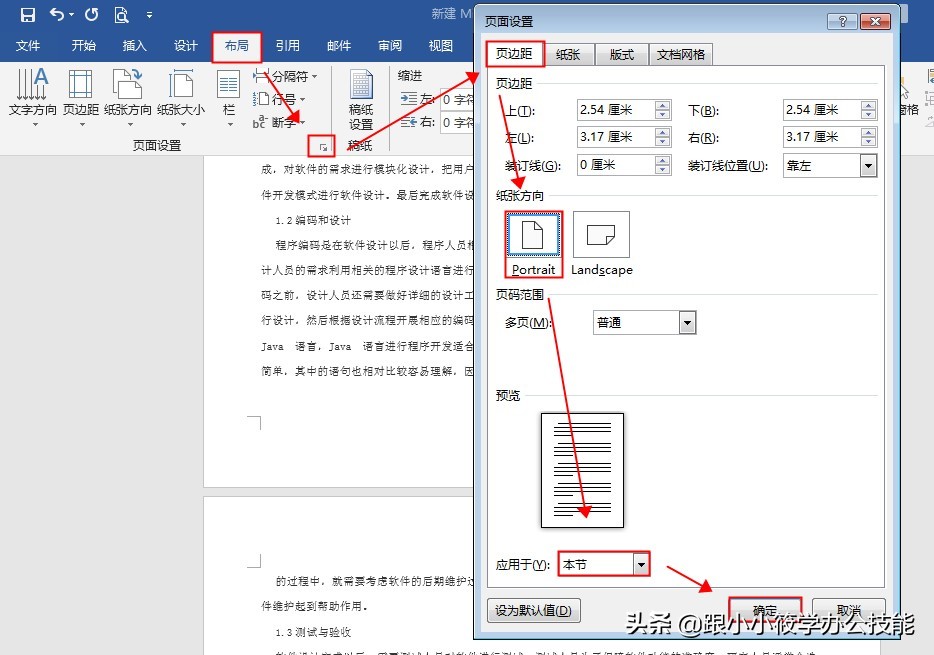Click the 下(B) margin spinner arrows
Screen dimensions: 934x655
click(x=868, y=110)
